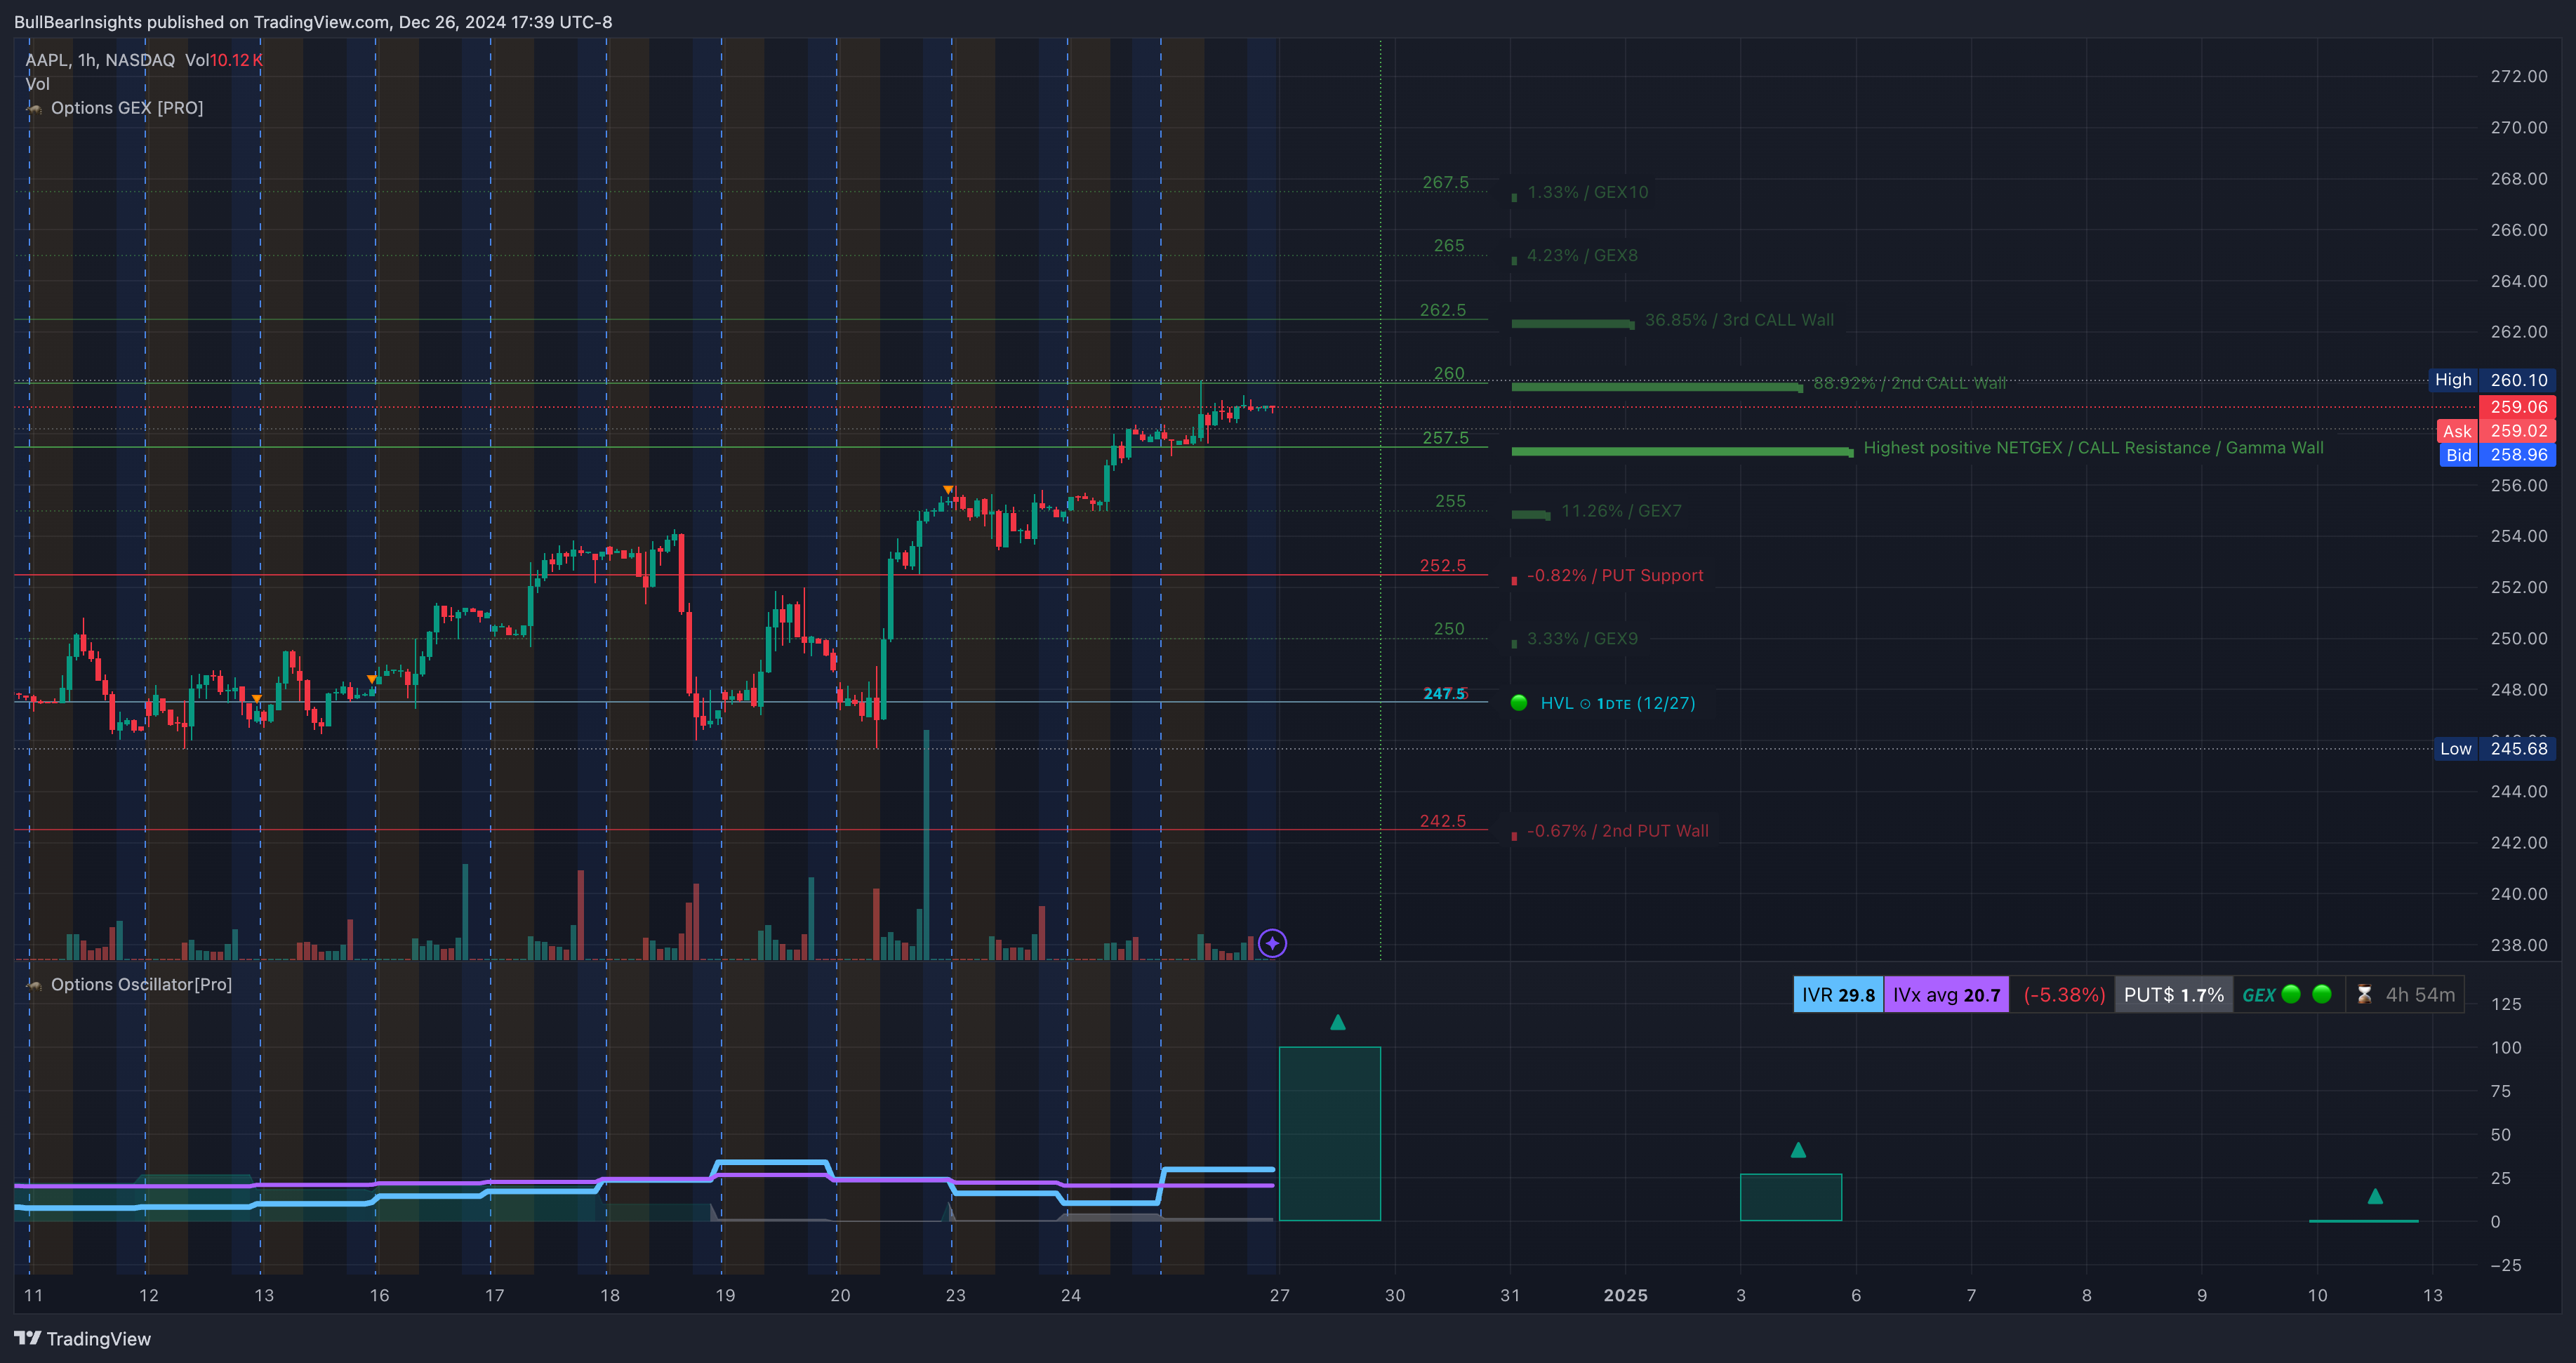
Task: Click the -0.67% / 2nd PUT Wall label
Action: [x=1617, y=831]
